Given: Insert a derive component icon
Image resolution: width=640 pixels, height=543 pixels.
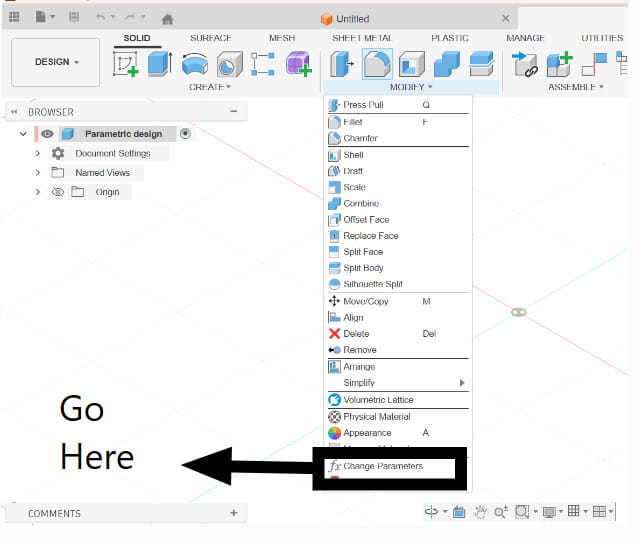Looking at the screenshot, I should point(525,64).
